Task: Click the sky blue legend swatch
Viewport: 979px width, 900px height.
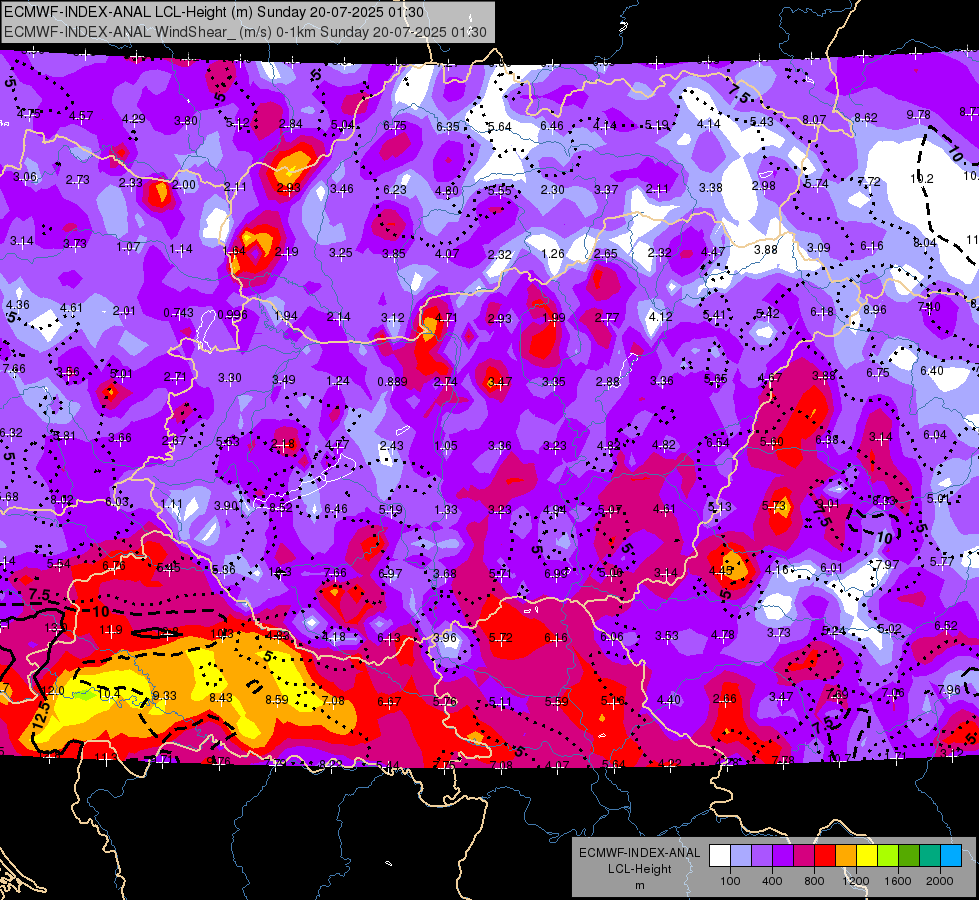Action: tap(951, 856)
